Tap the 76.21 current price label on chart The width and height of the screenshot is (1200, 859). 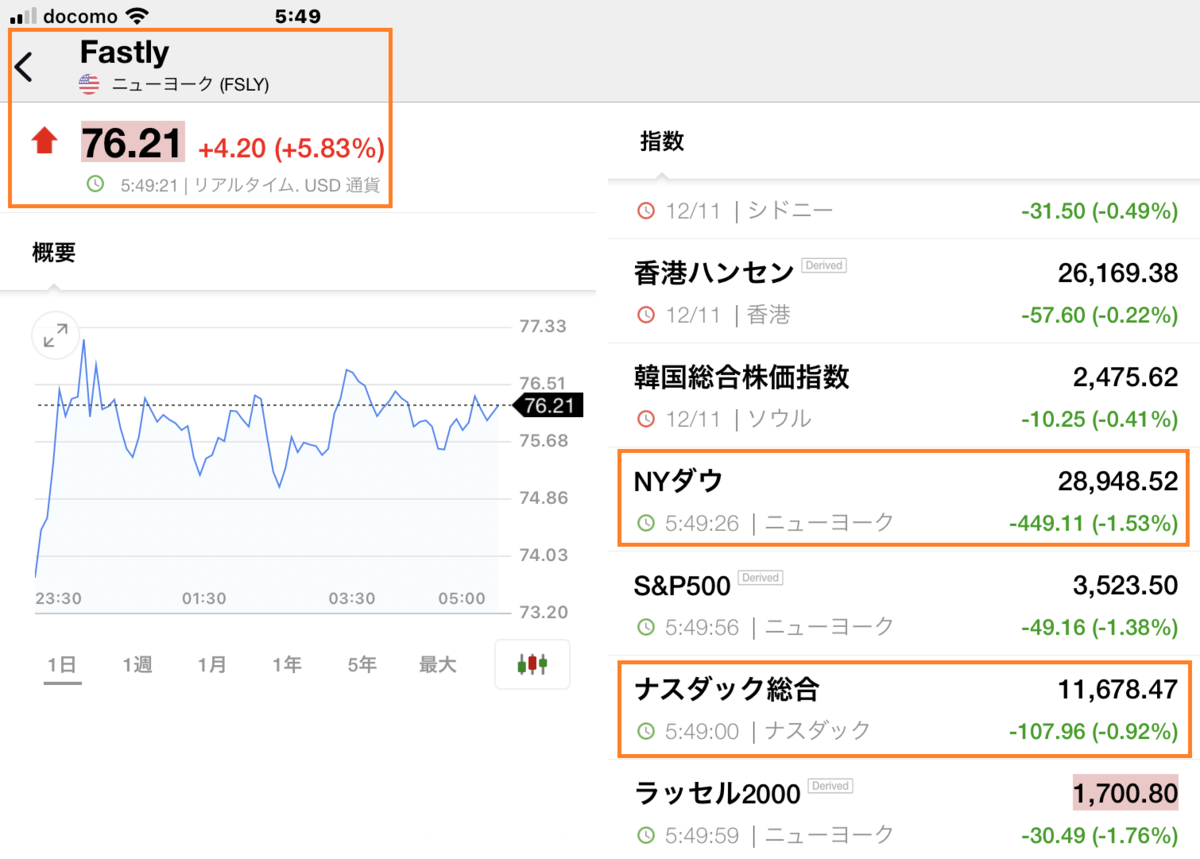click(x=547, y=405)
